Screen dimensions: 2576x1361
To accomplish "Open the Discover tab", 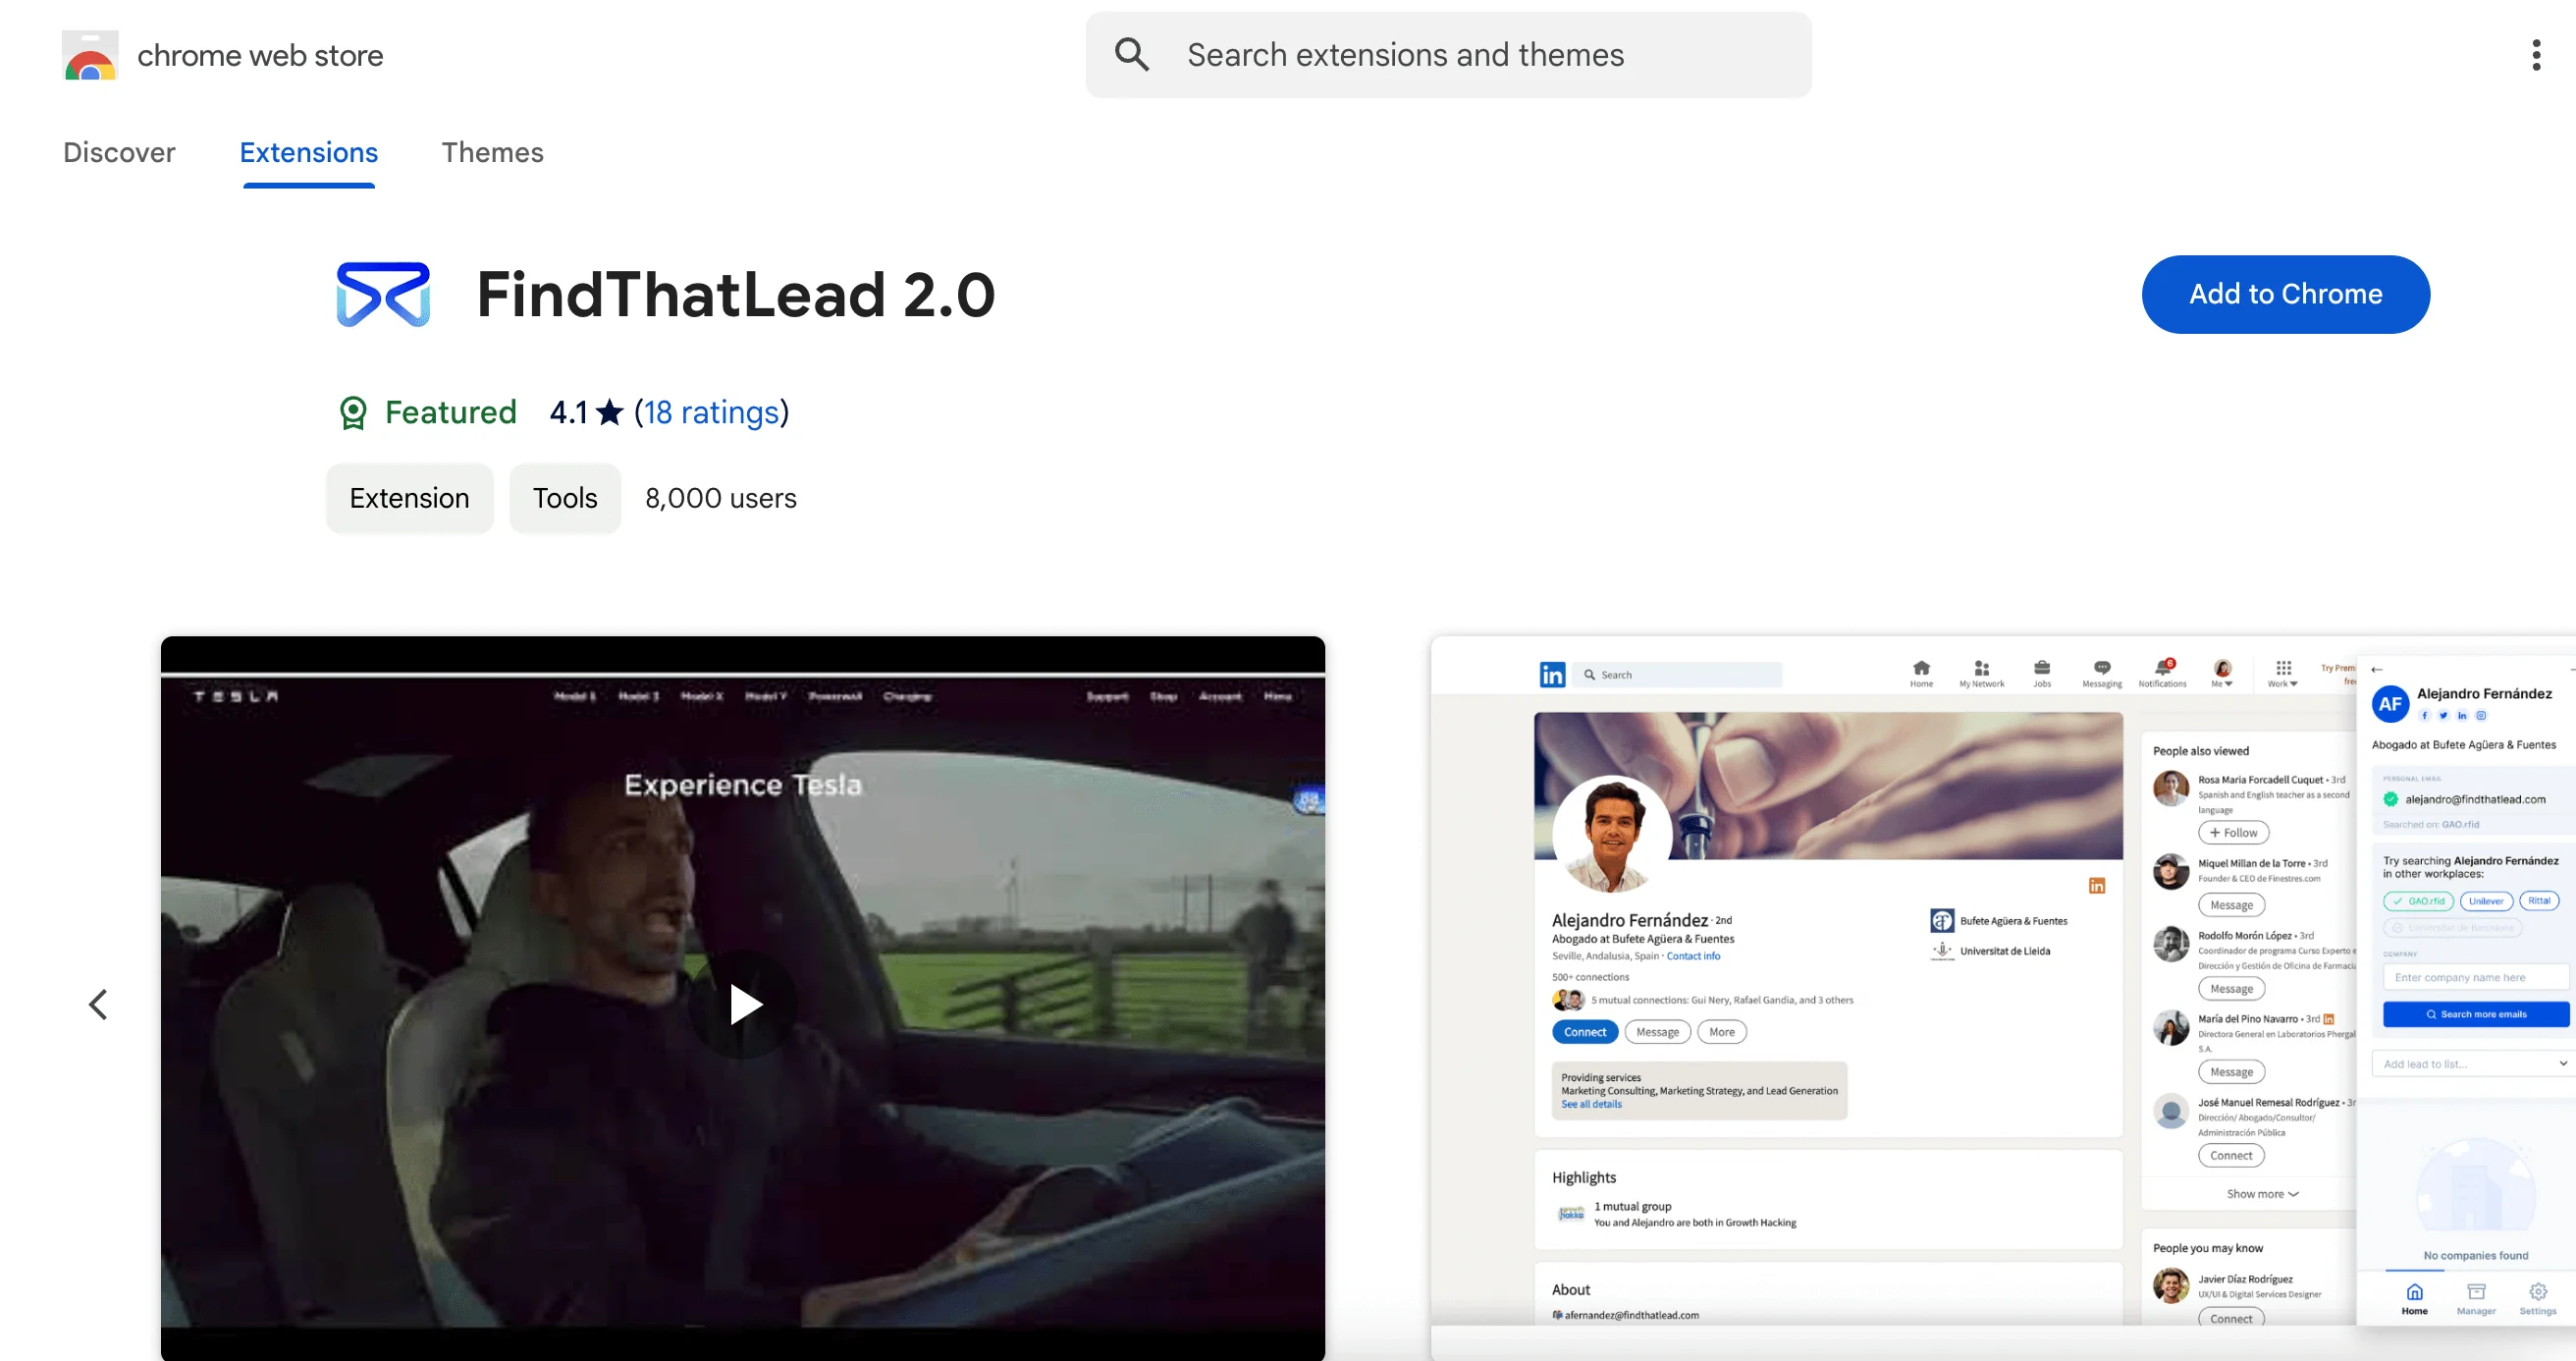I will pos(119,152).
